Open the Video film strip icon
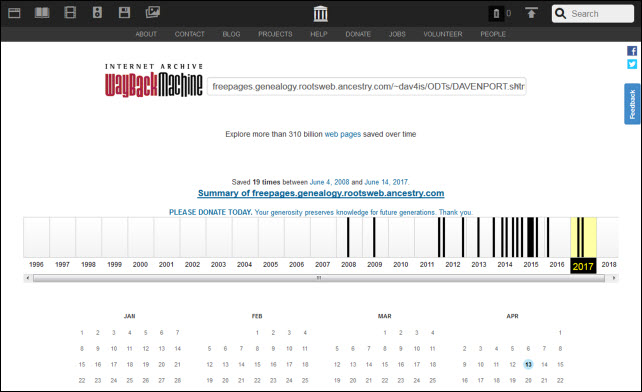The height and width of the screenshot is (392, 642). click(x=70, y=13)
